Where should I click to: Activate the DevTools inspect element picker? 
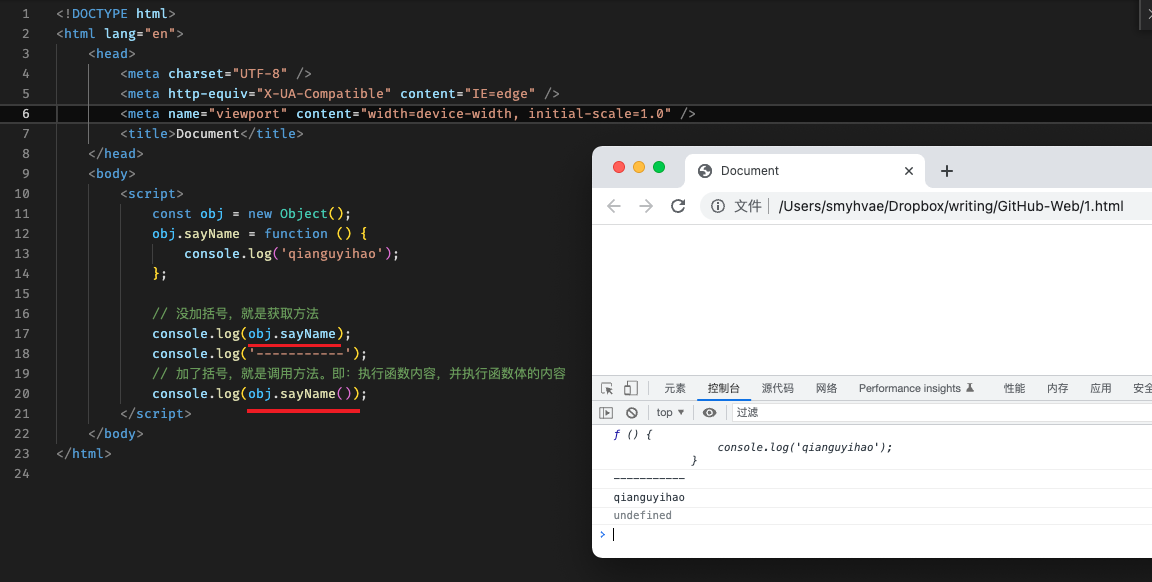coord(607,388)
